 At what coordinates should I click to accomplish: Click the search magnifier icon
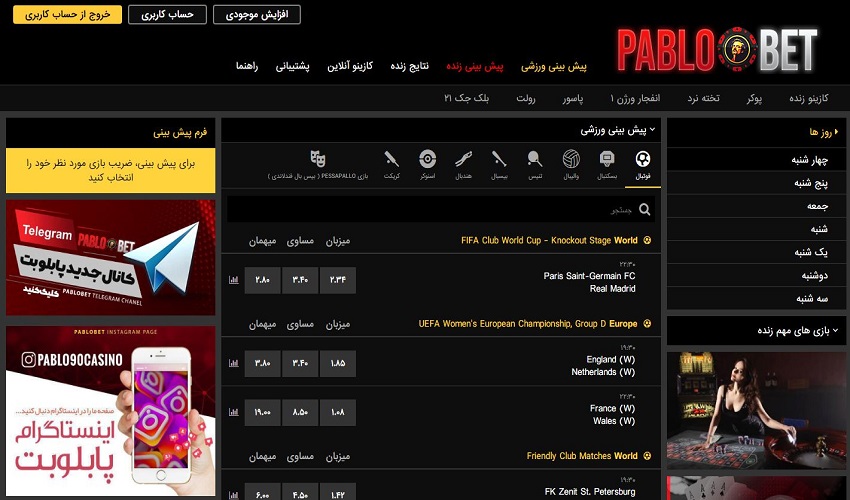pyautogui.click(x=644, y=209)
